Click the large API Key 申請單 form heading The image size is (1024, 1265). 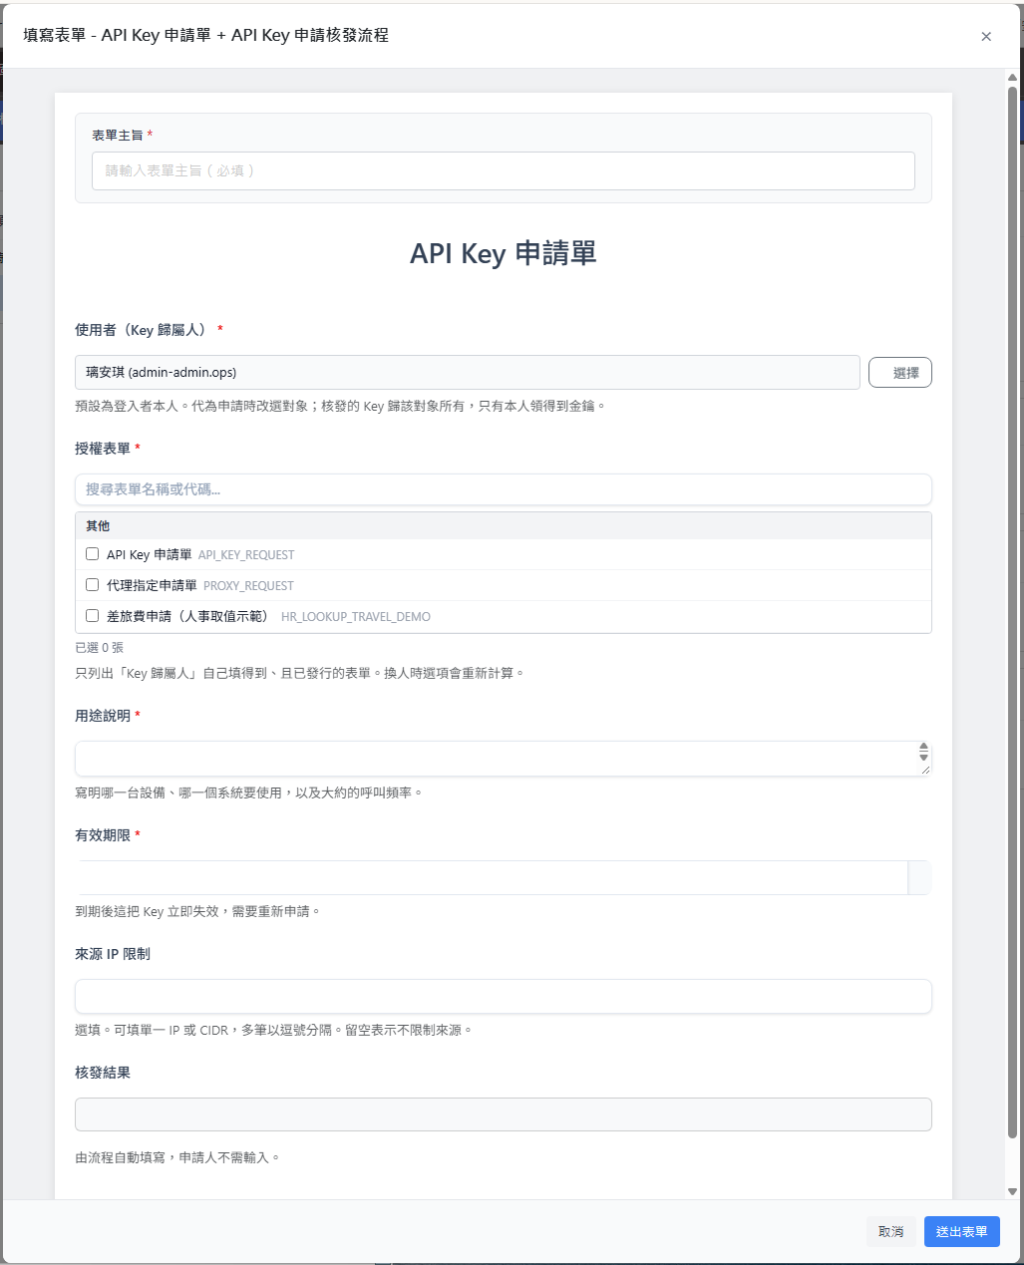pyautogui.click(x=503, y=254)
